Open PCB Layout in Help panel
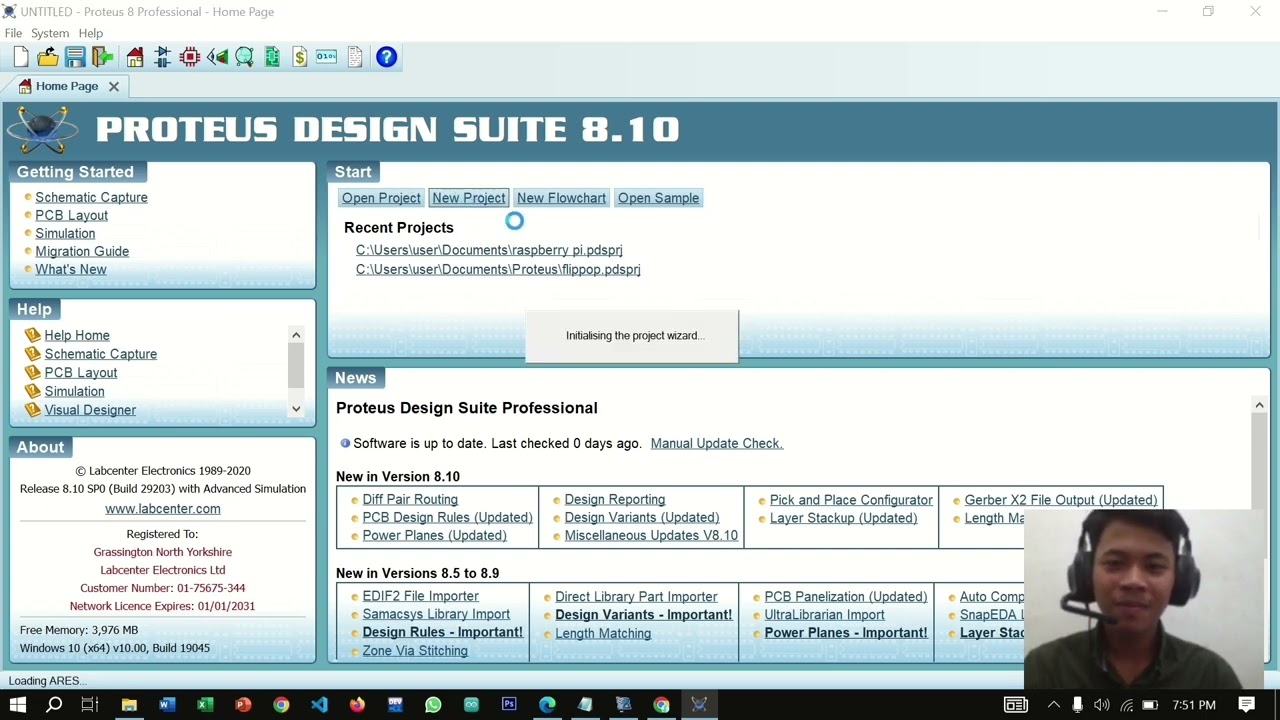The image size is (1280, 720). [x=80, y=372]
